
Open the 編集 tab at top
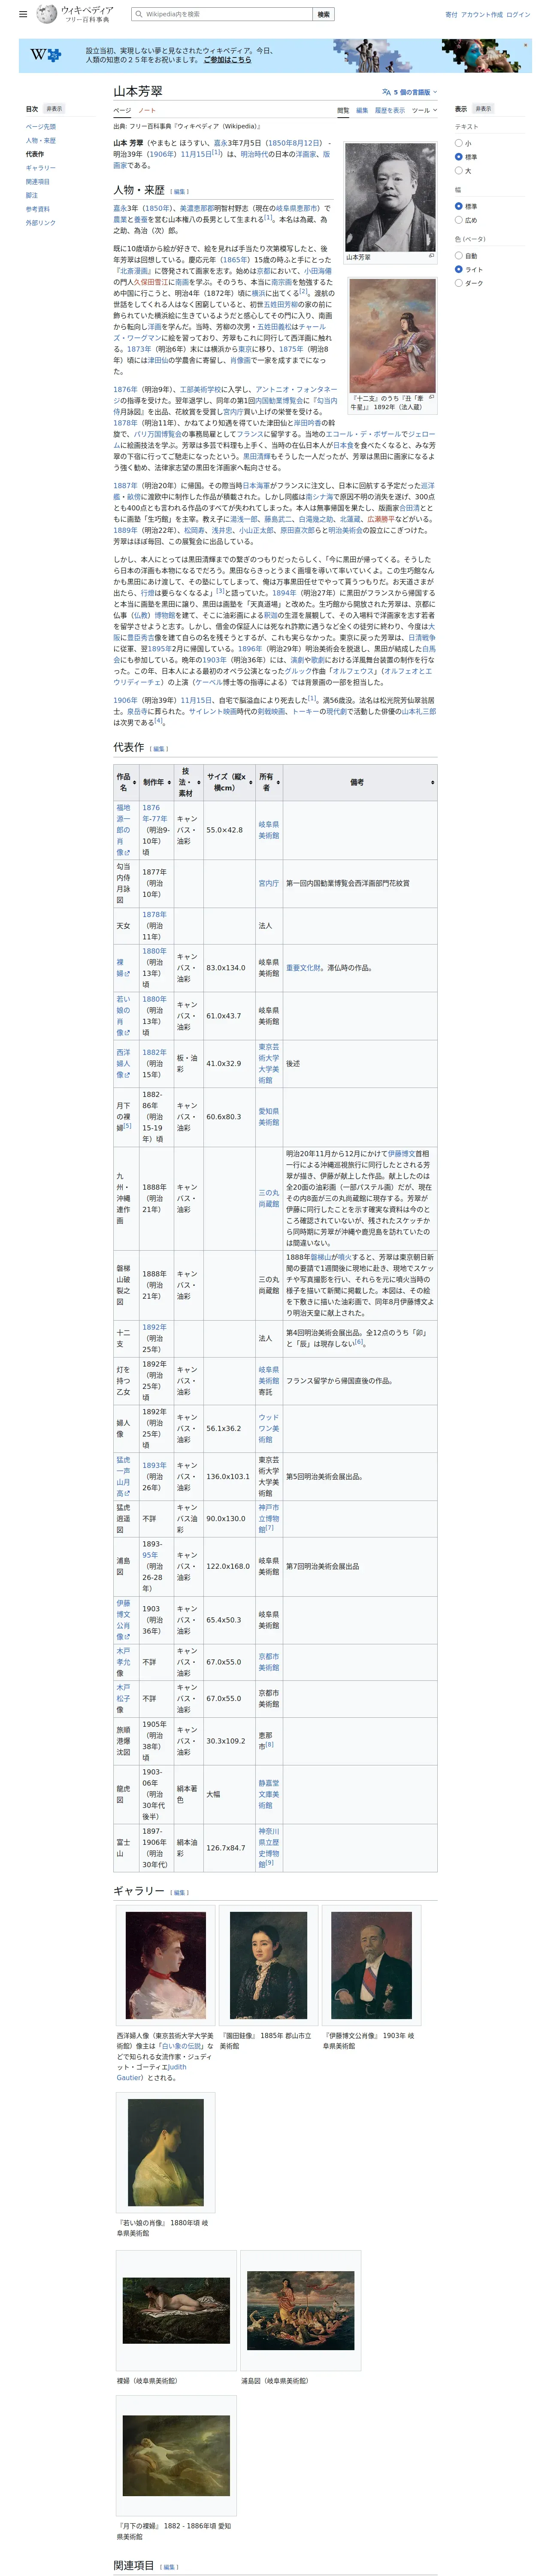[362, 110]
